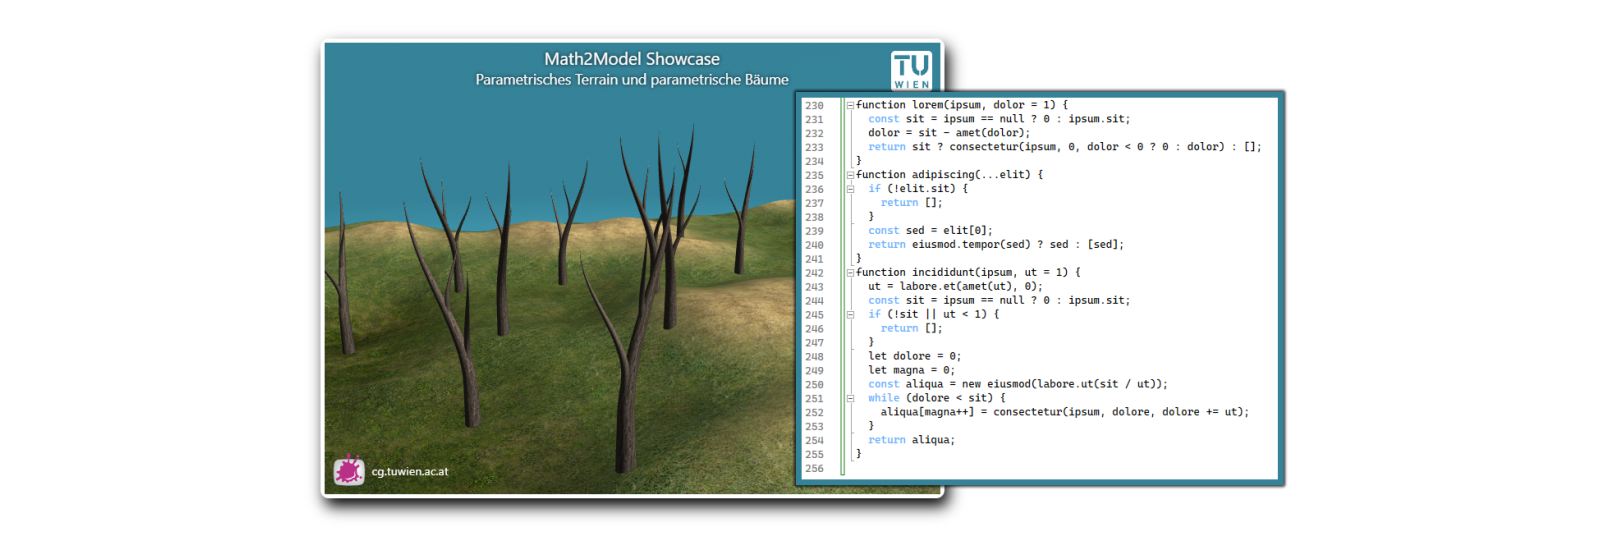Click the pink splat logo beside cg.tuwien.ac.at
The height and width of the screenshot is (550, 1600).
tap(349, 470)
